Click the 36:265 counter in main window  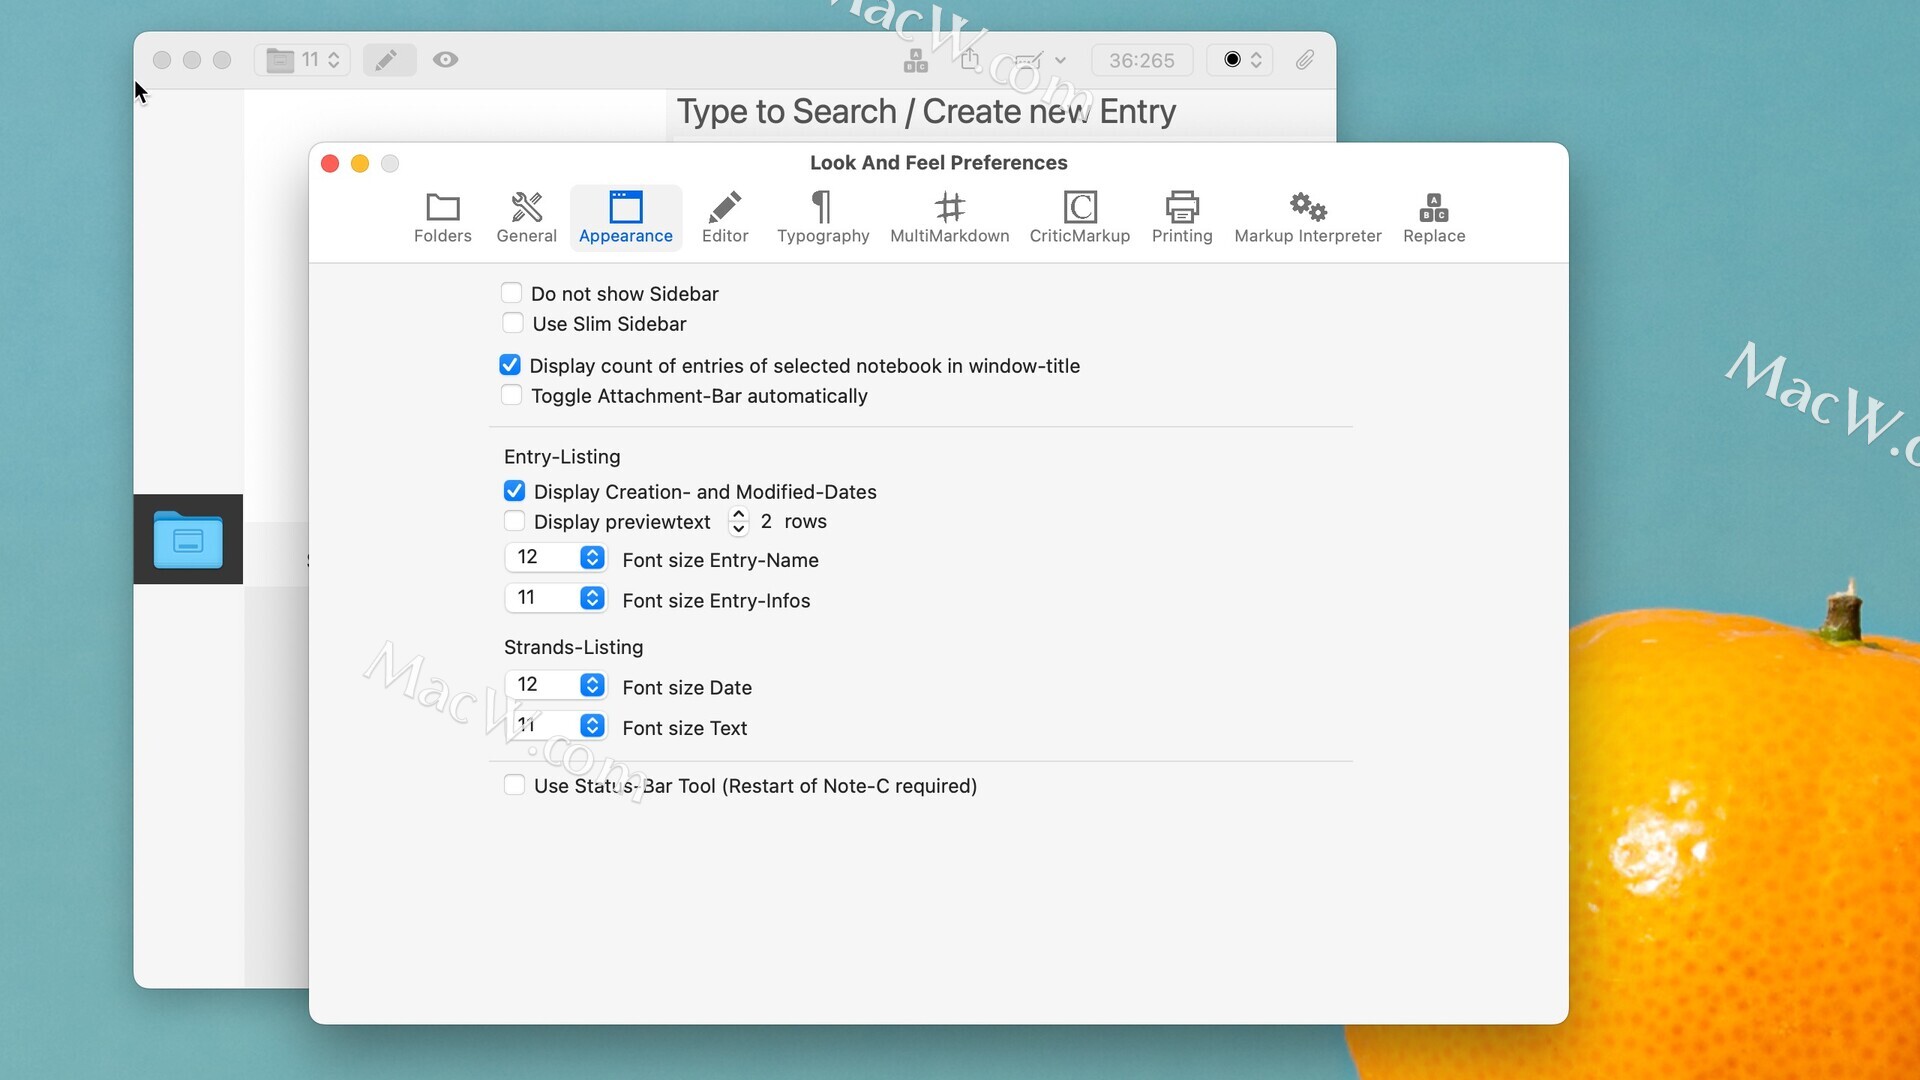pos(1141,60)
